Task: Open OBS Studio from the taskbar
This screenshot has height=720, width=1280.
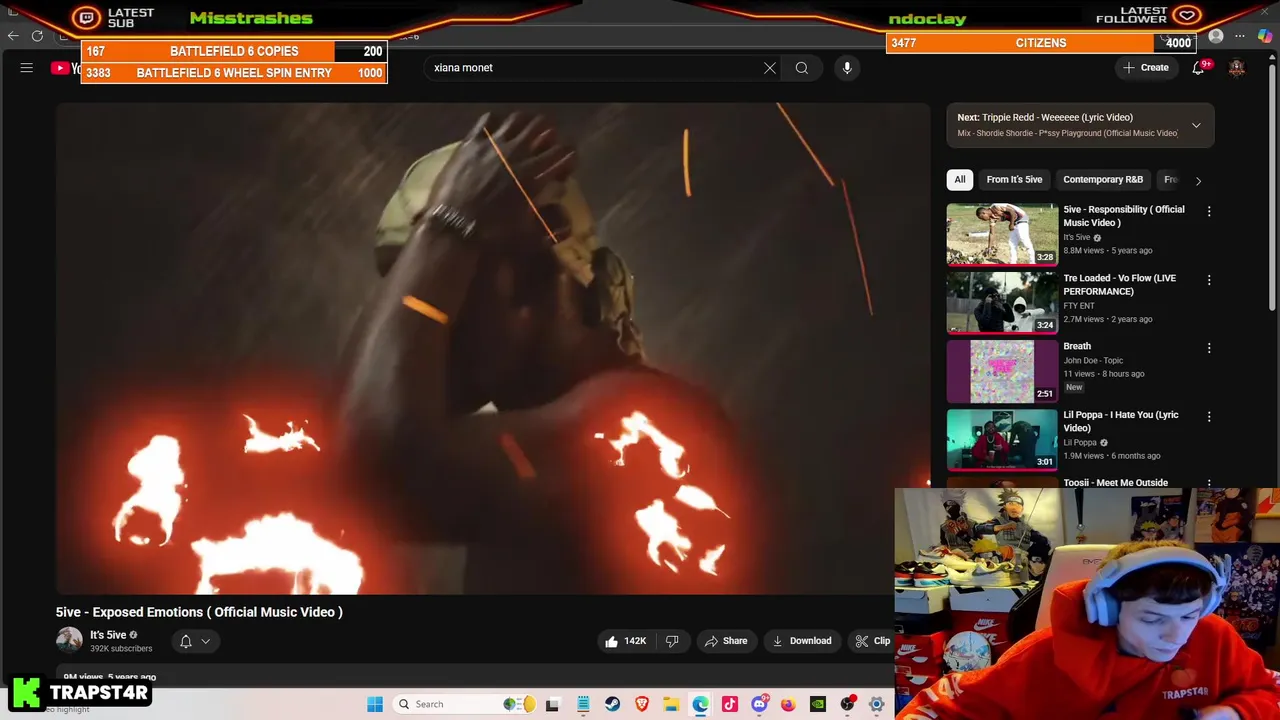Action: 847,704
